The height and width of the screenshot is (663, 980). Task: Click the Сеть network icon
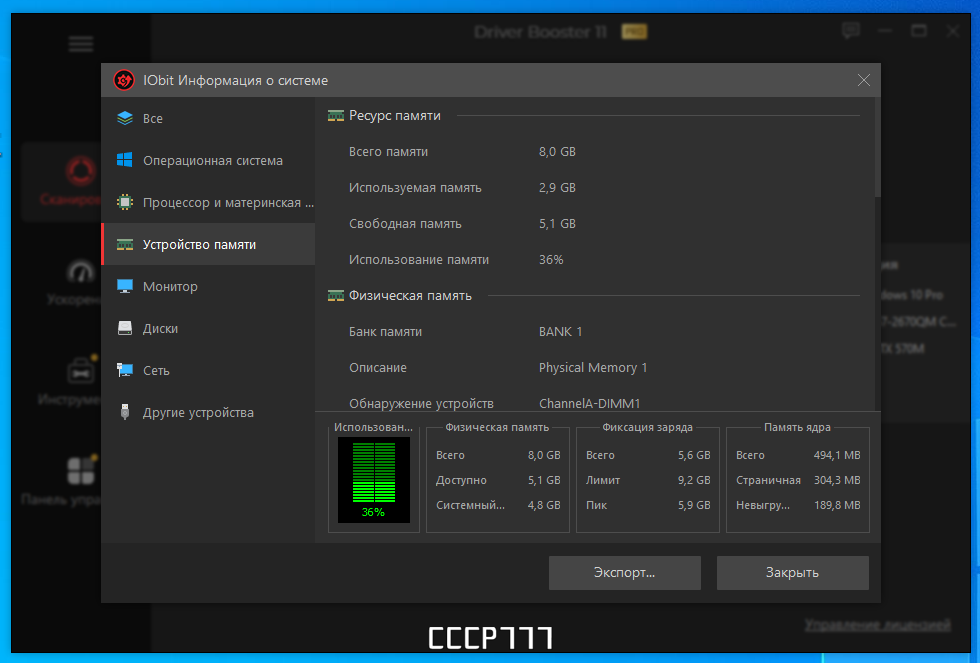(125, 370)
